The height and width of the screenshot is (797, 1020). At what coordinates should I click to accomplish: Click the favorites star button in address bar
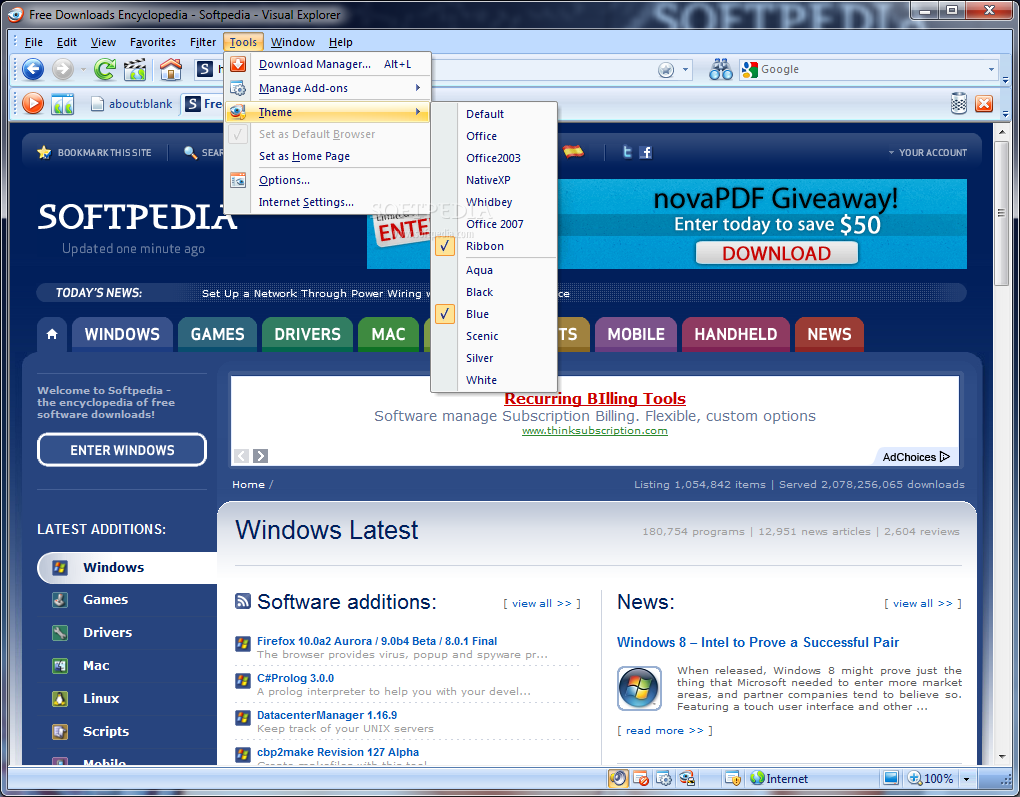click(x=666, y=70)
